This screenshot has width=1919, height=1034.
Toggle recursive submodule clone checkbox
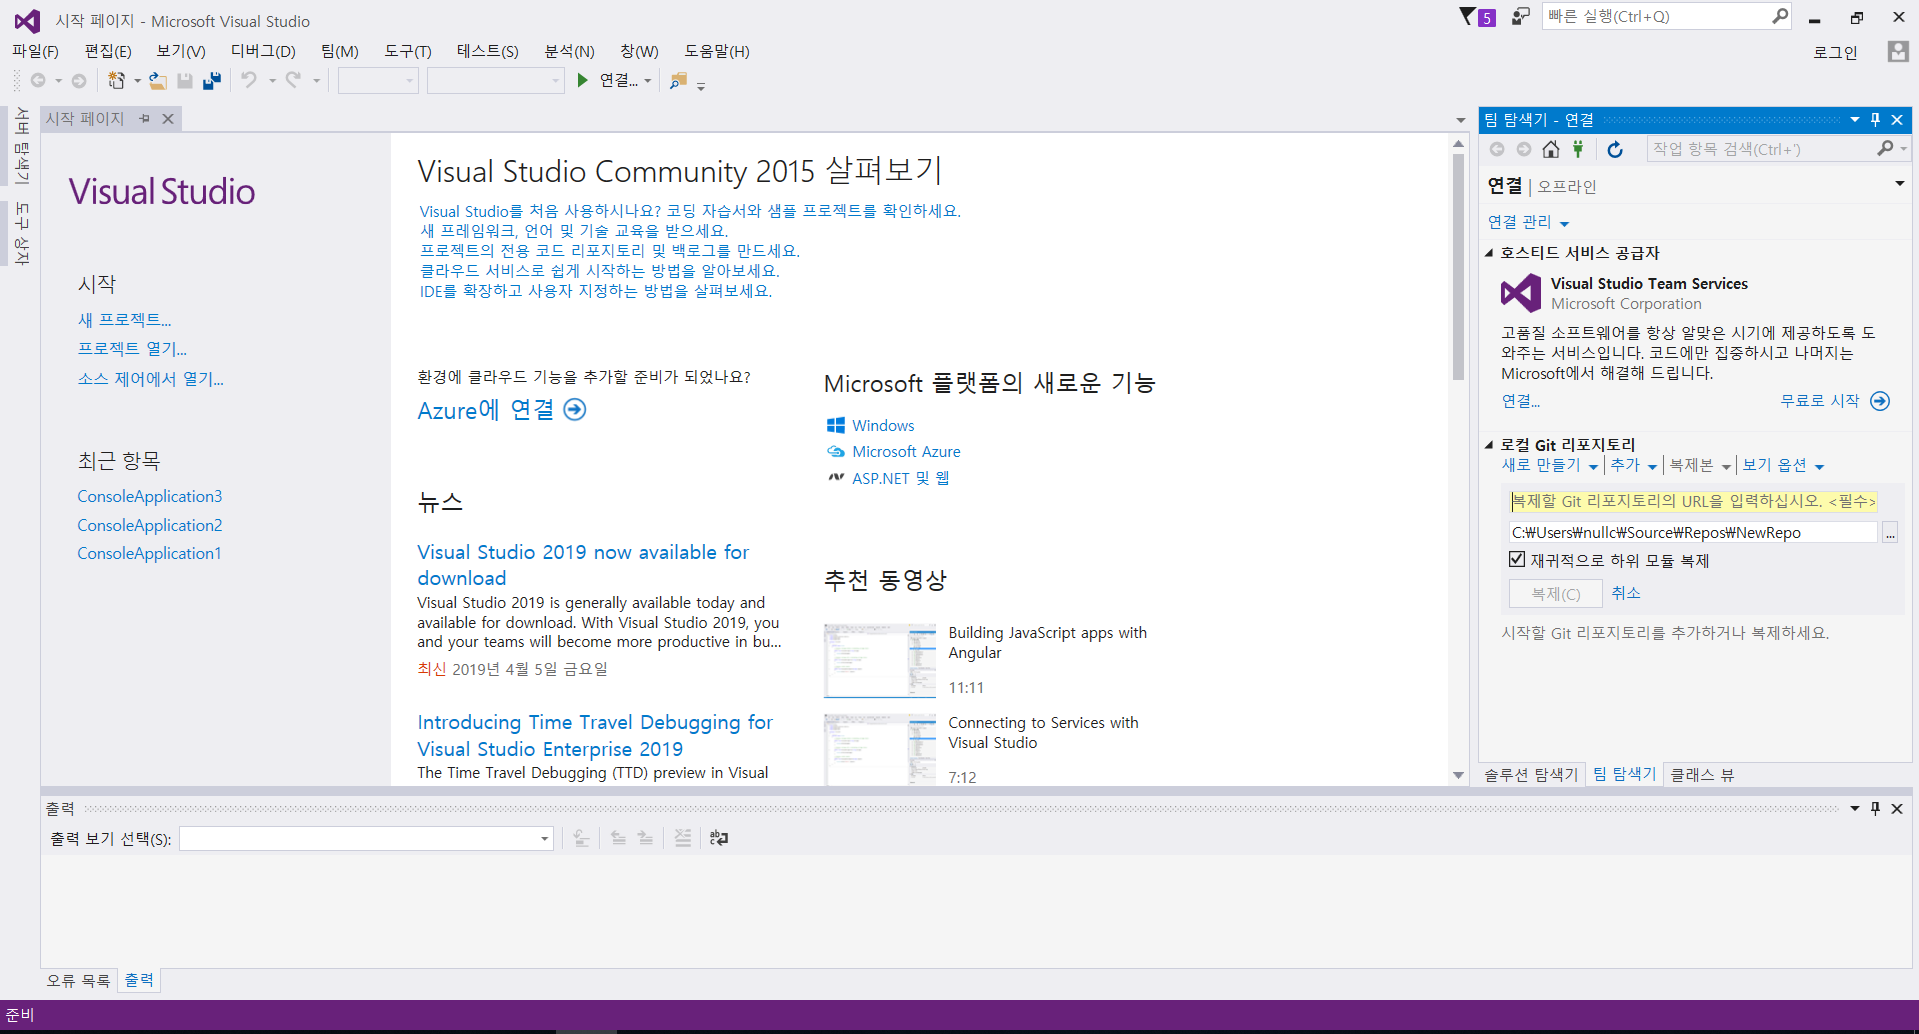coord(1517,559)
